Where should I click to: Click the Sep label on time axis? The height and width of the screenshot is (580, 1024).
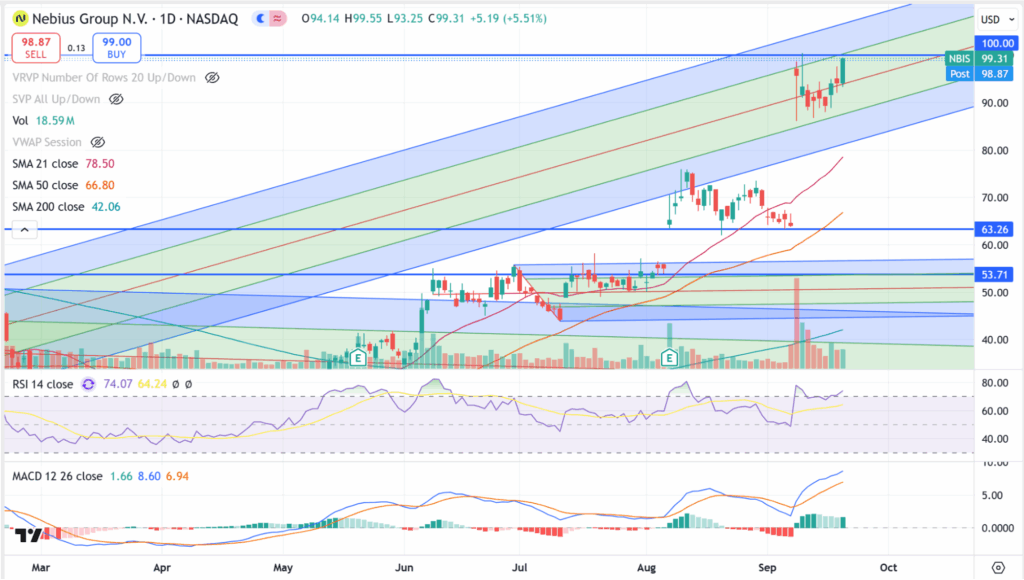[767, 568]
